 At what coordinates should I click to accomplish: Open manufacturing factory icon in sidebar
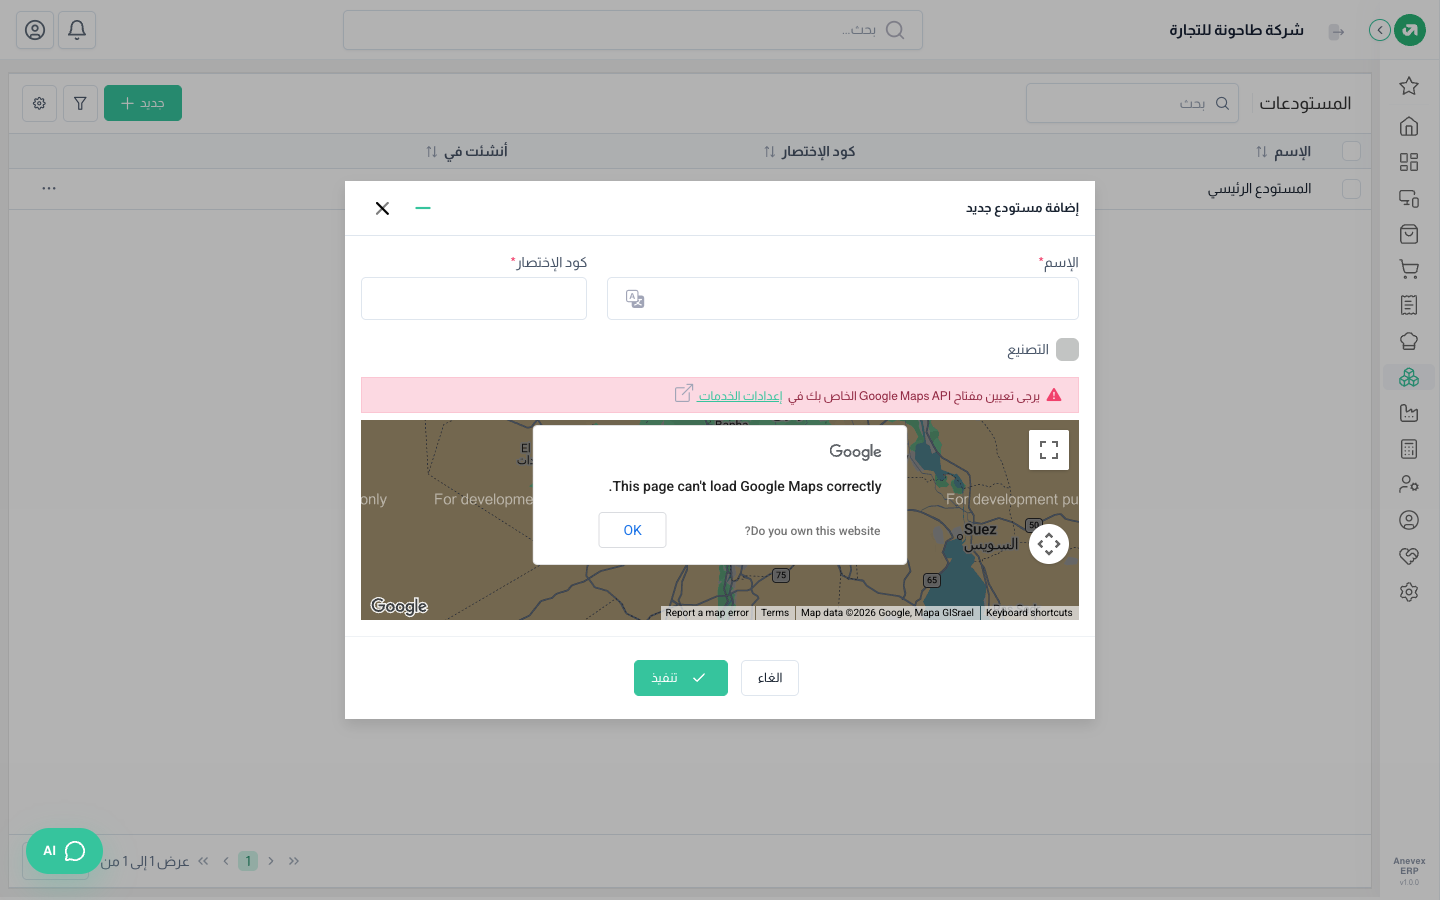[x=1409, y=413]
